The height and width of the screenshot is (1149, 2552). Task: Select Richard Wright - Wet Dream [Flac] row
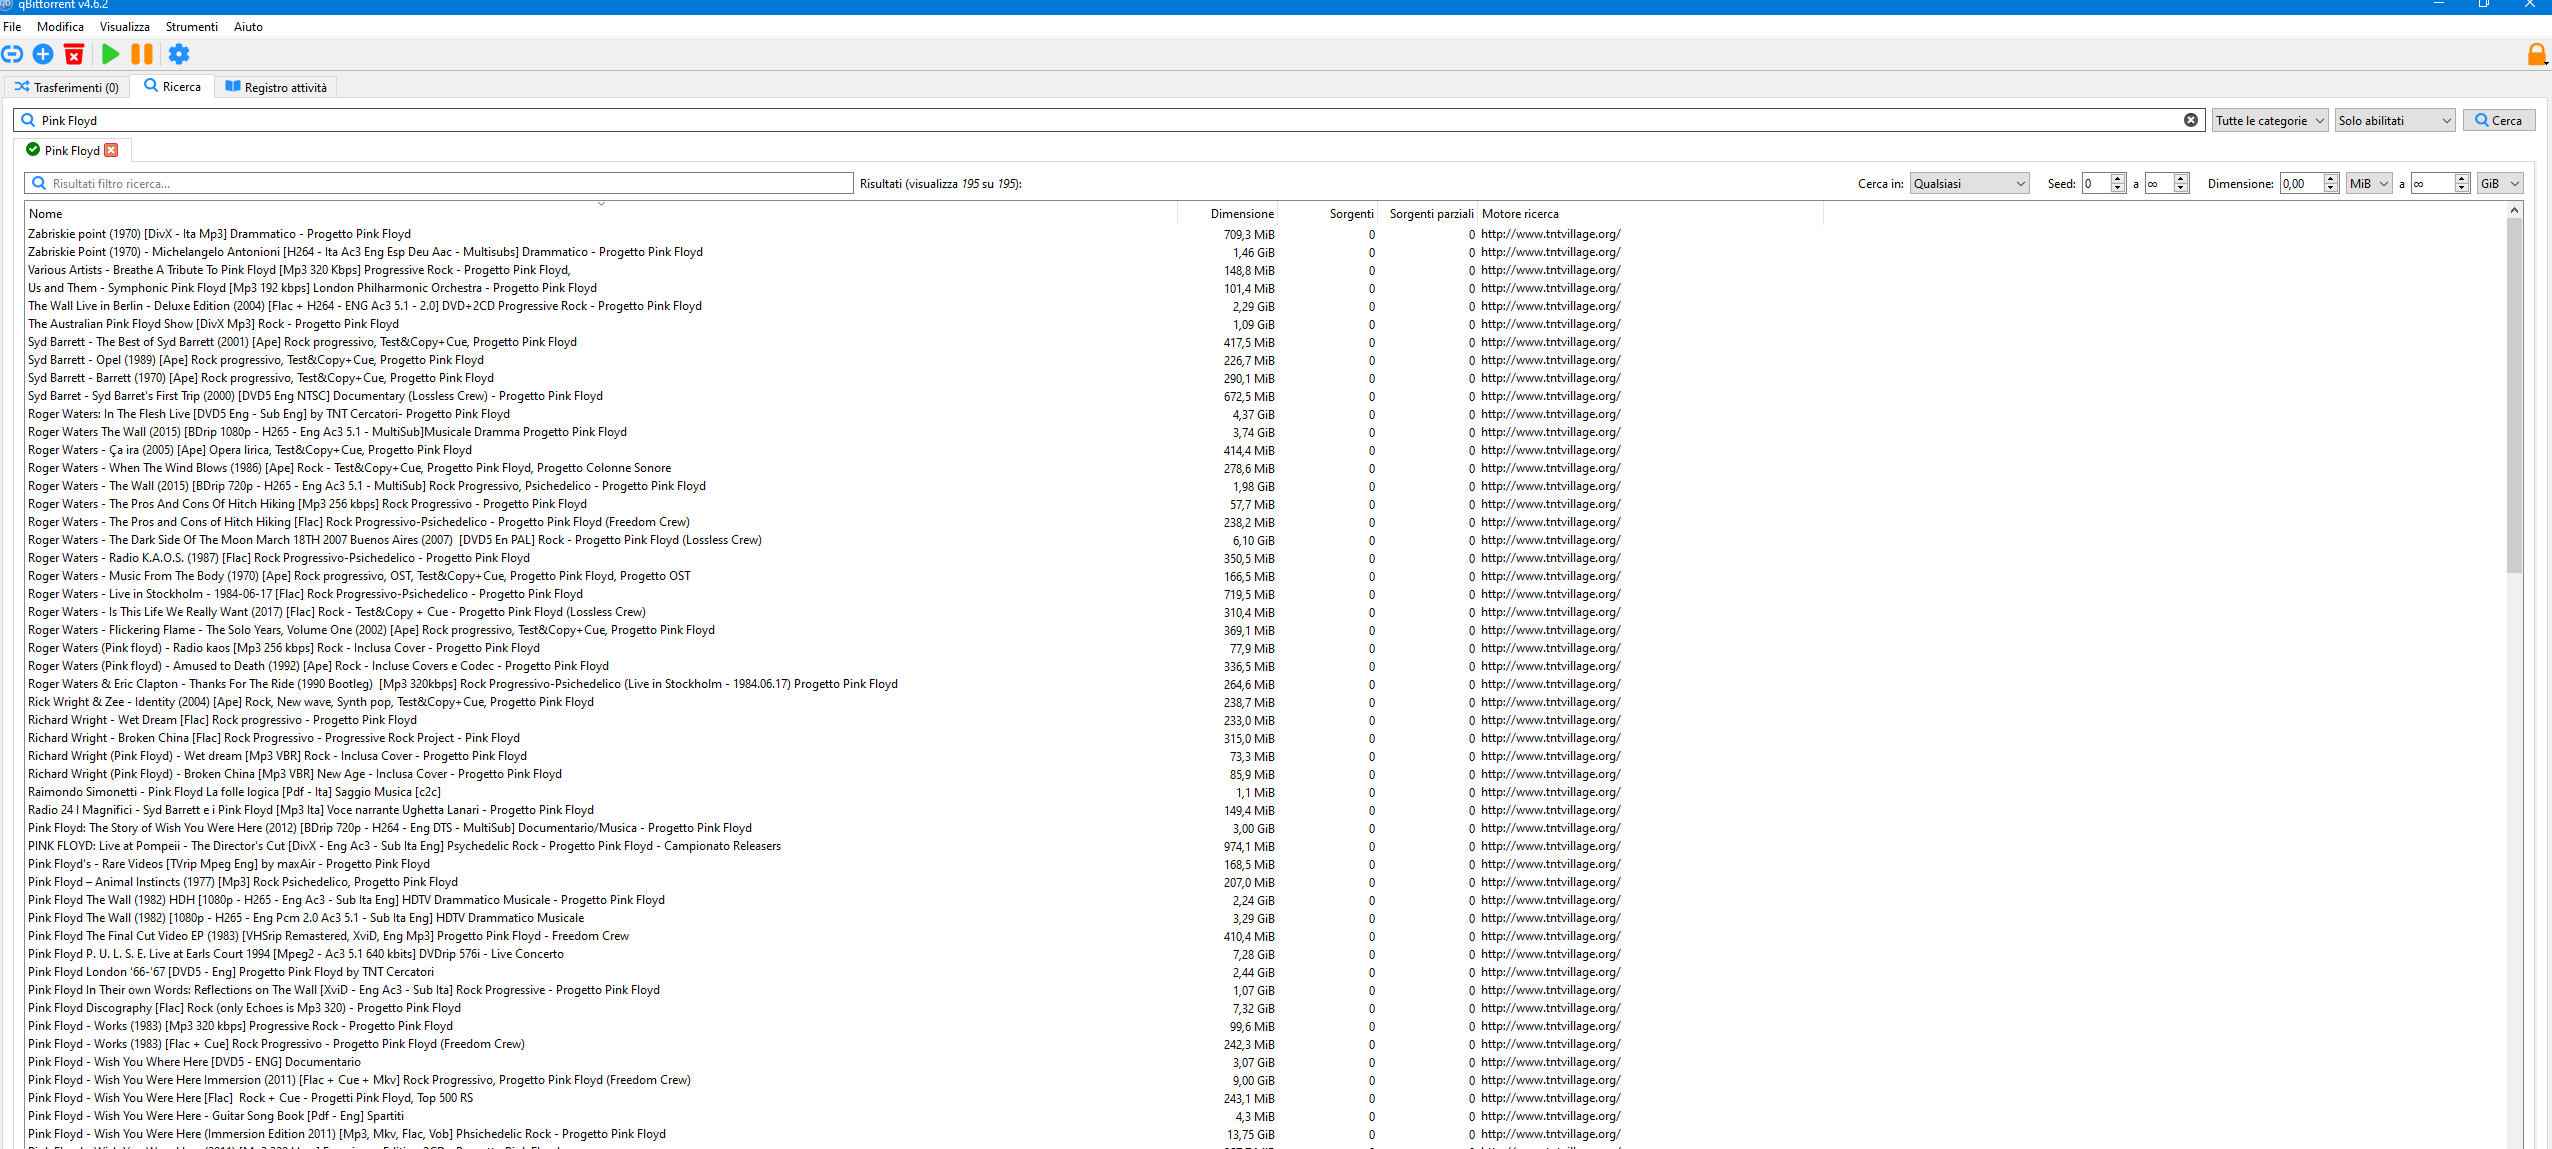click(x=925, y=720)
